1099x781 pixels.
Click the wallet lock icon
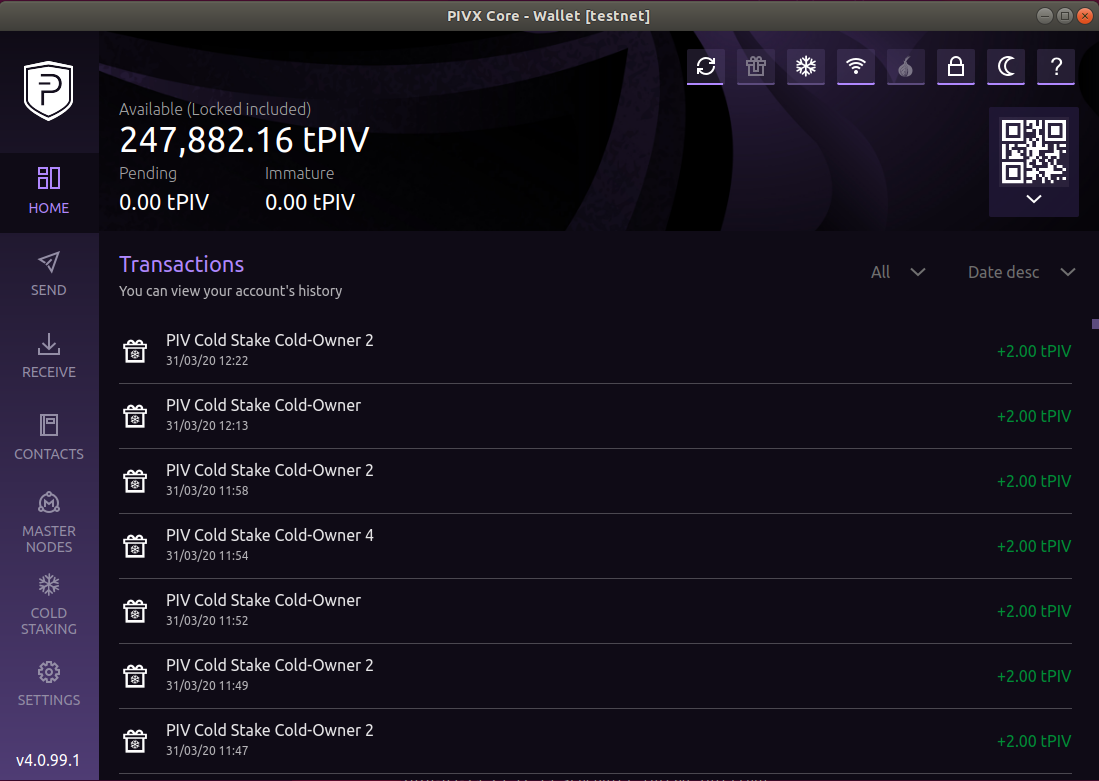[x=956, y=67]
